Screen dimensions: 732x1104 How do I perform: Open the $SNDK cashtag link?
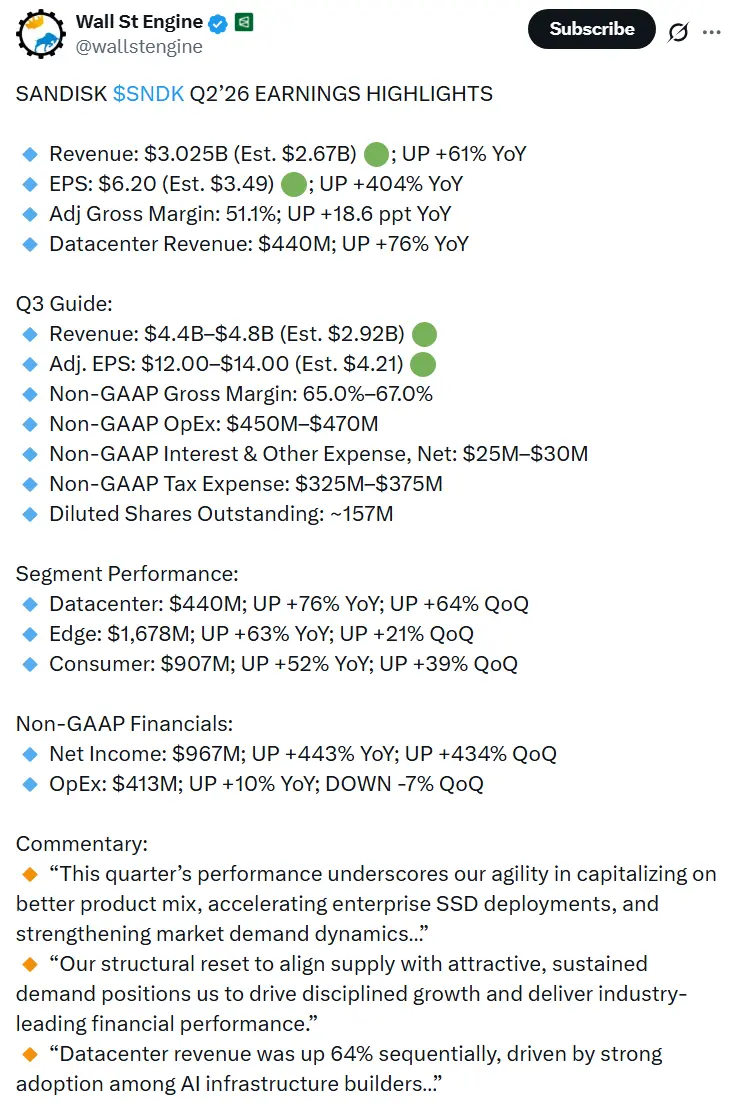148,94
